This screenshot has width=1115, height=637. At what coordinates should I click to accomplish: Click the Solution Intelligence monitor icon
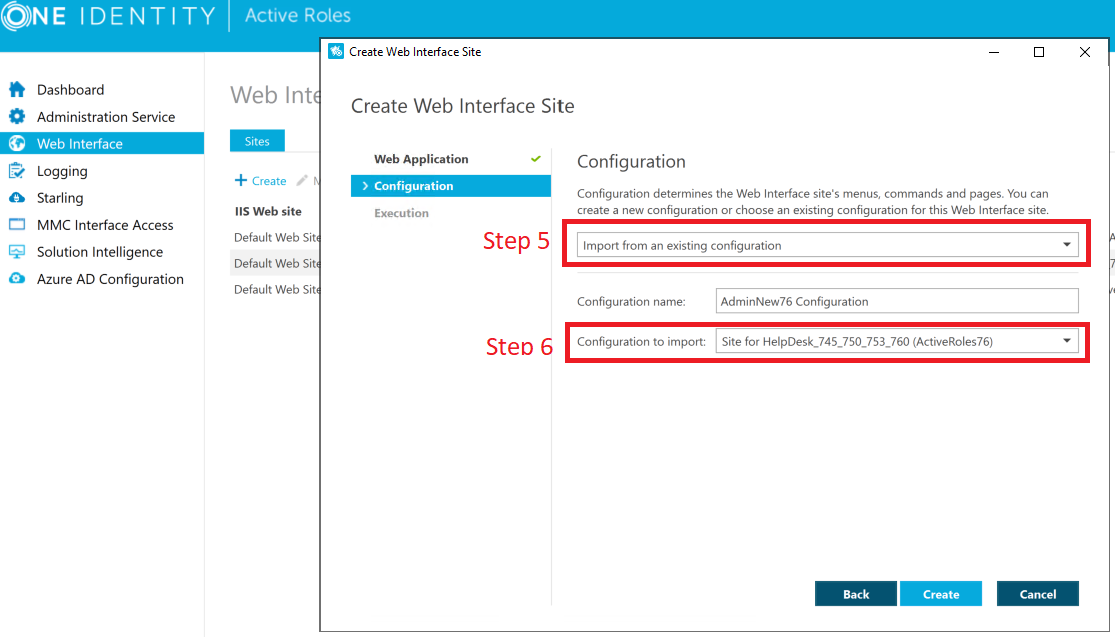(17, 252)
